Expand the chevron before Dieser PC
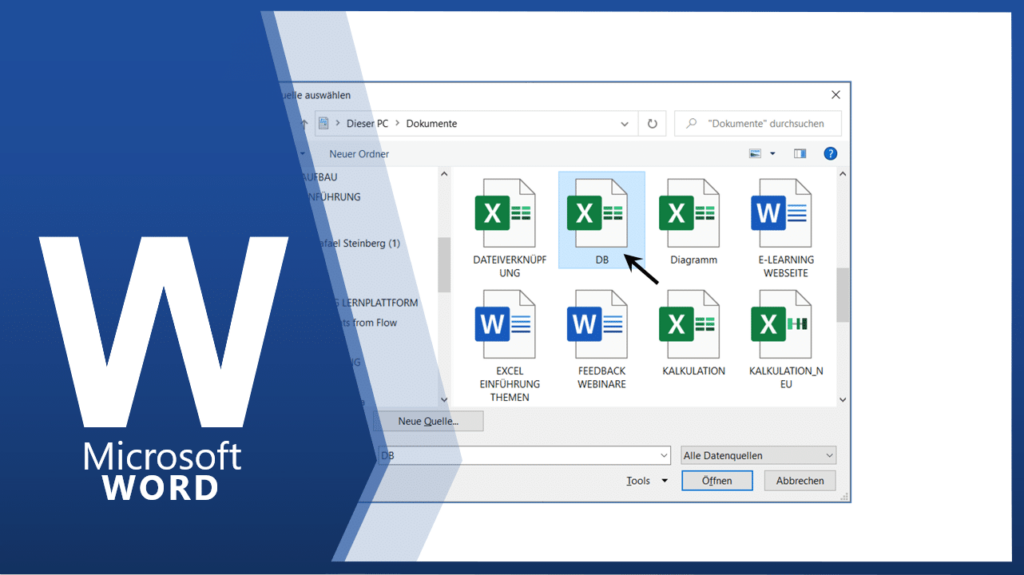1024x575 pixels. coord(338,123)
